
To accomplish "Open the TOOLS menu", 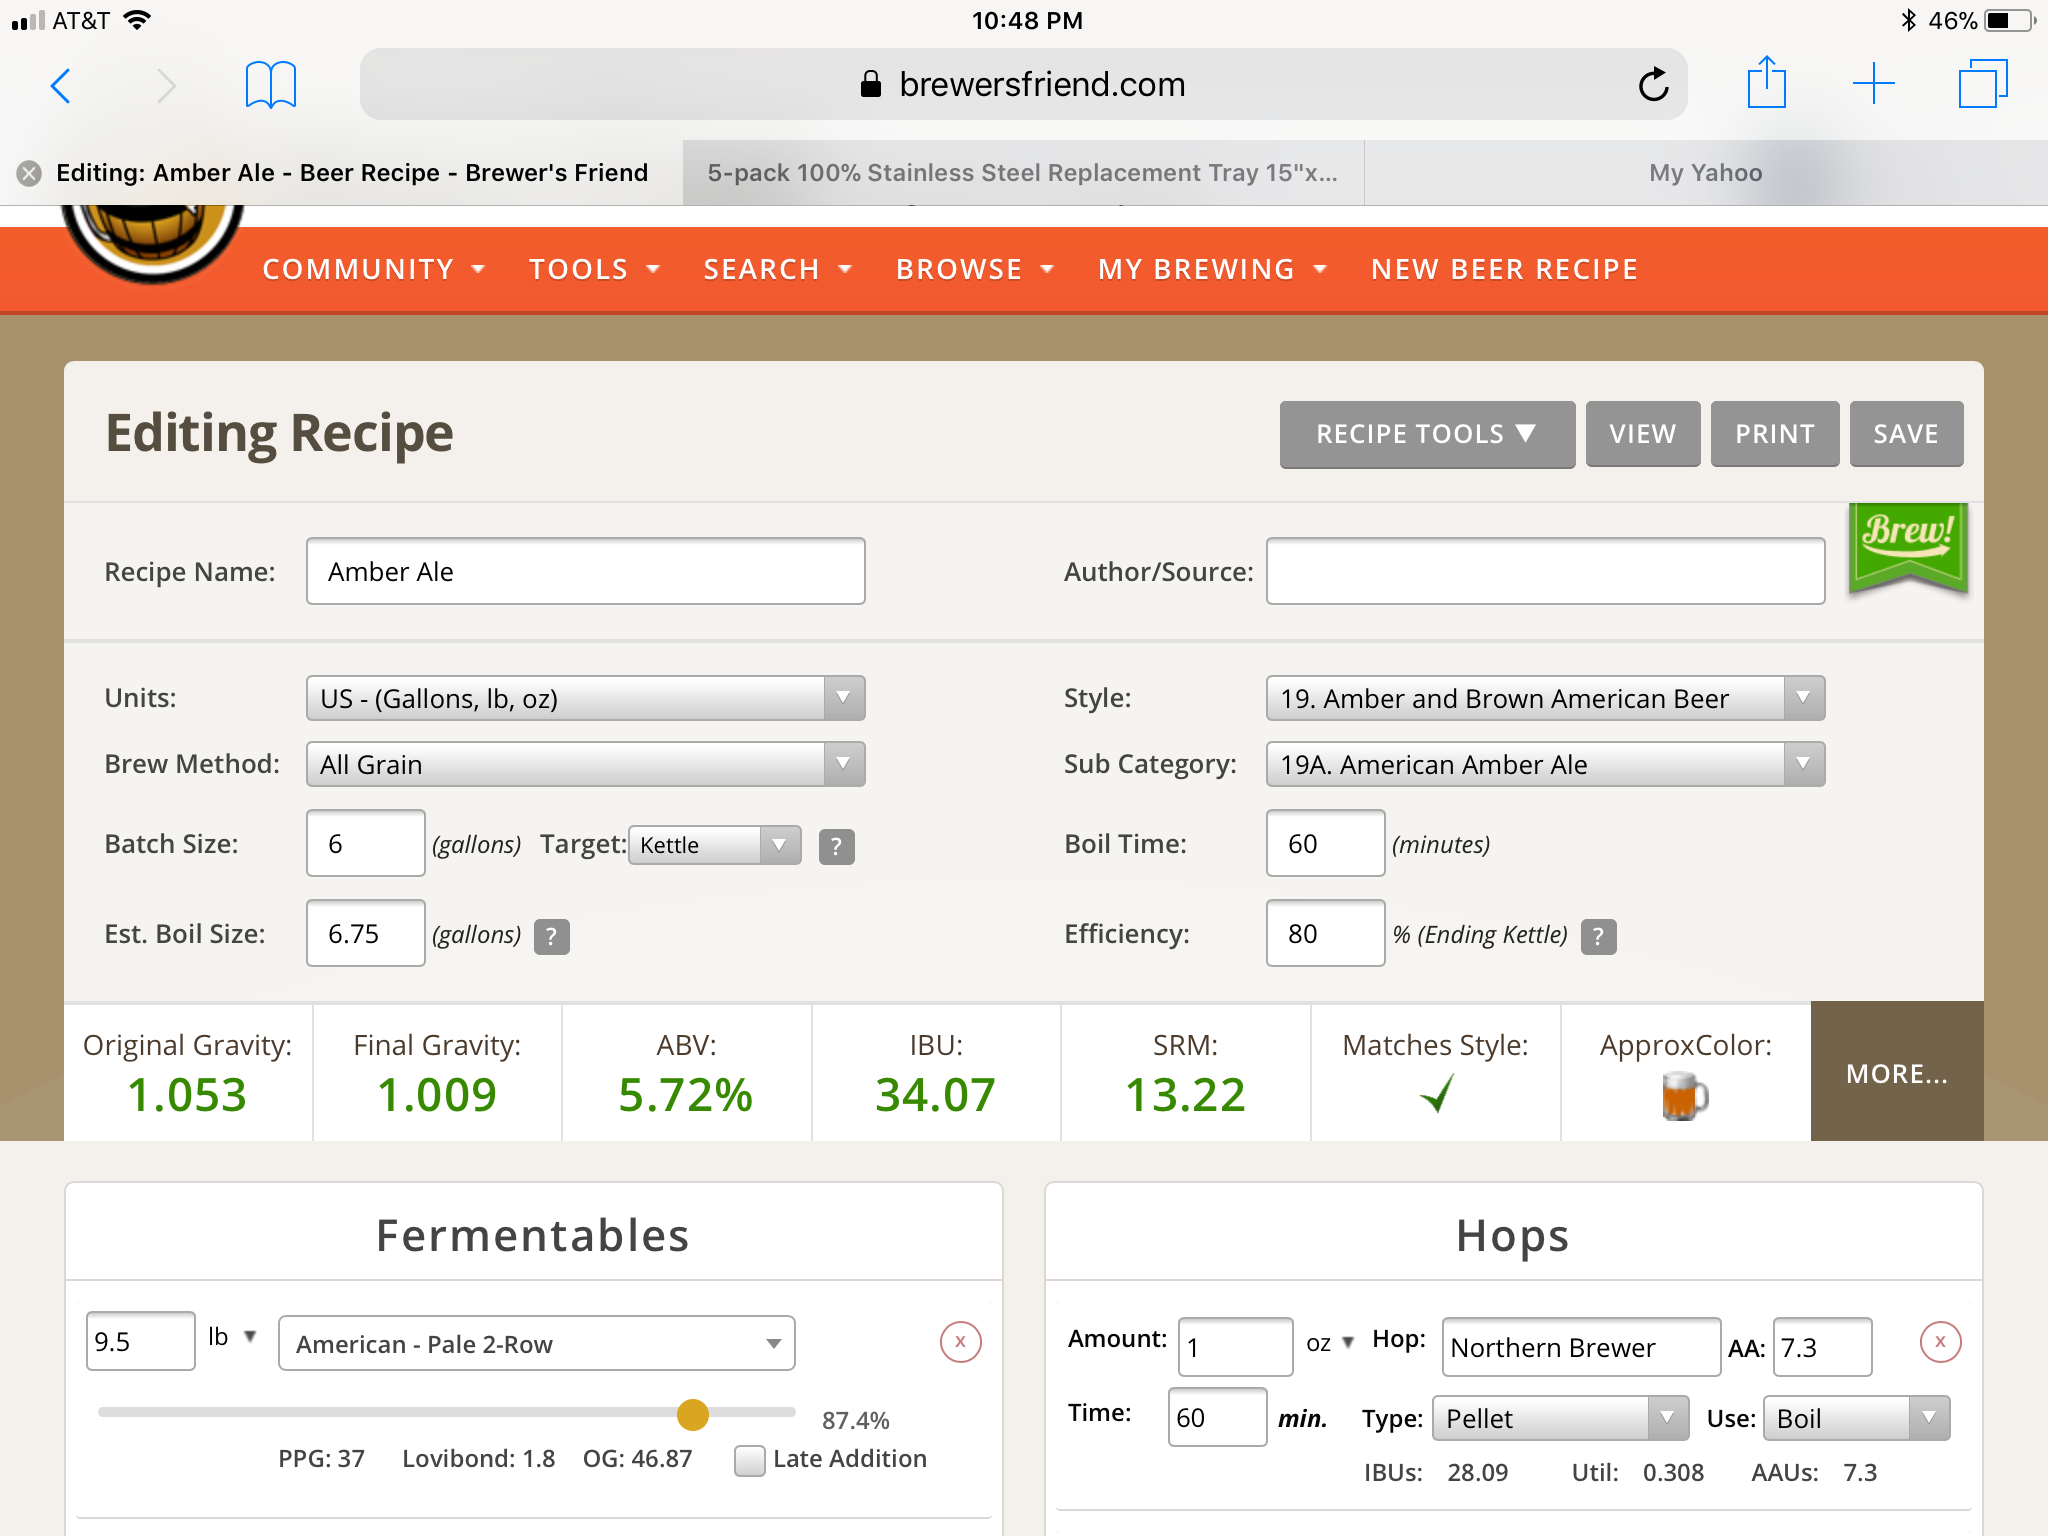I will (594, 270).
